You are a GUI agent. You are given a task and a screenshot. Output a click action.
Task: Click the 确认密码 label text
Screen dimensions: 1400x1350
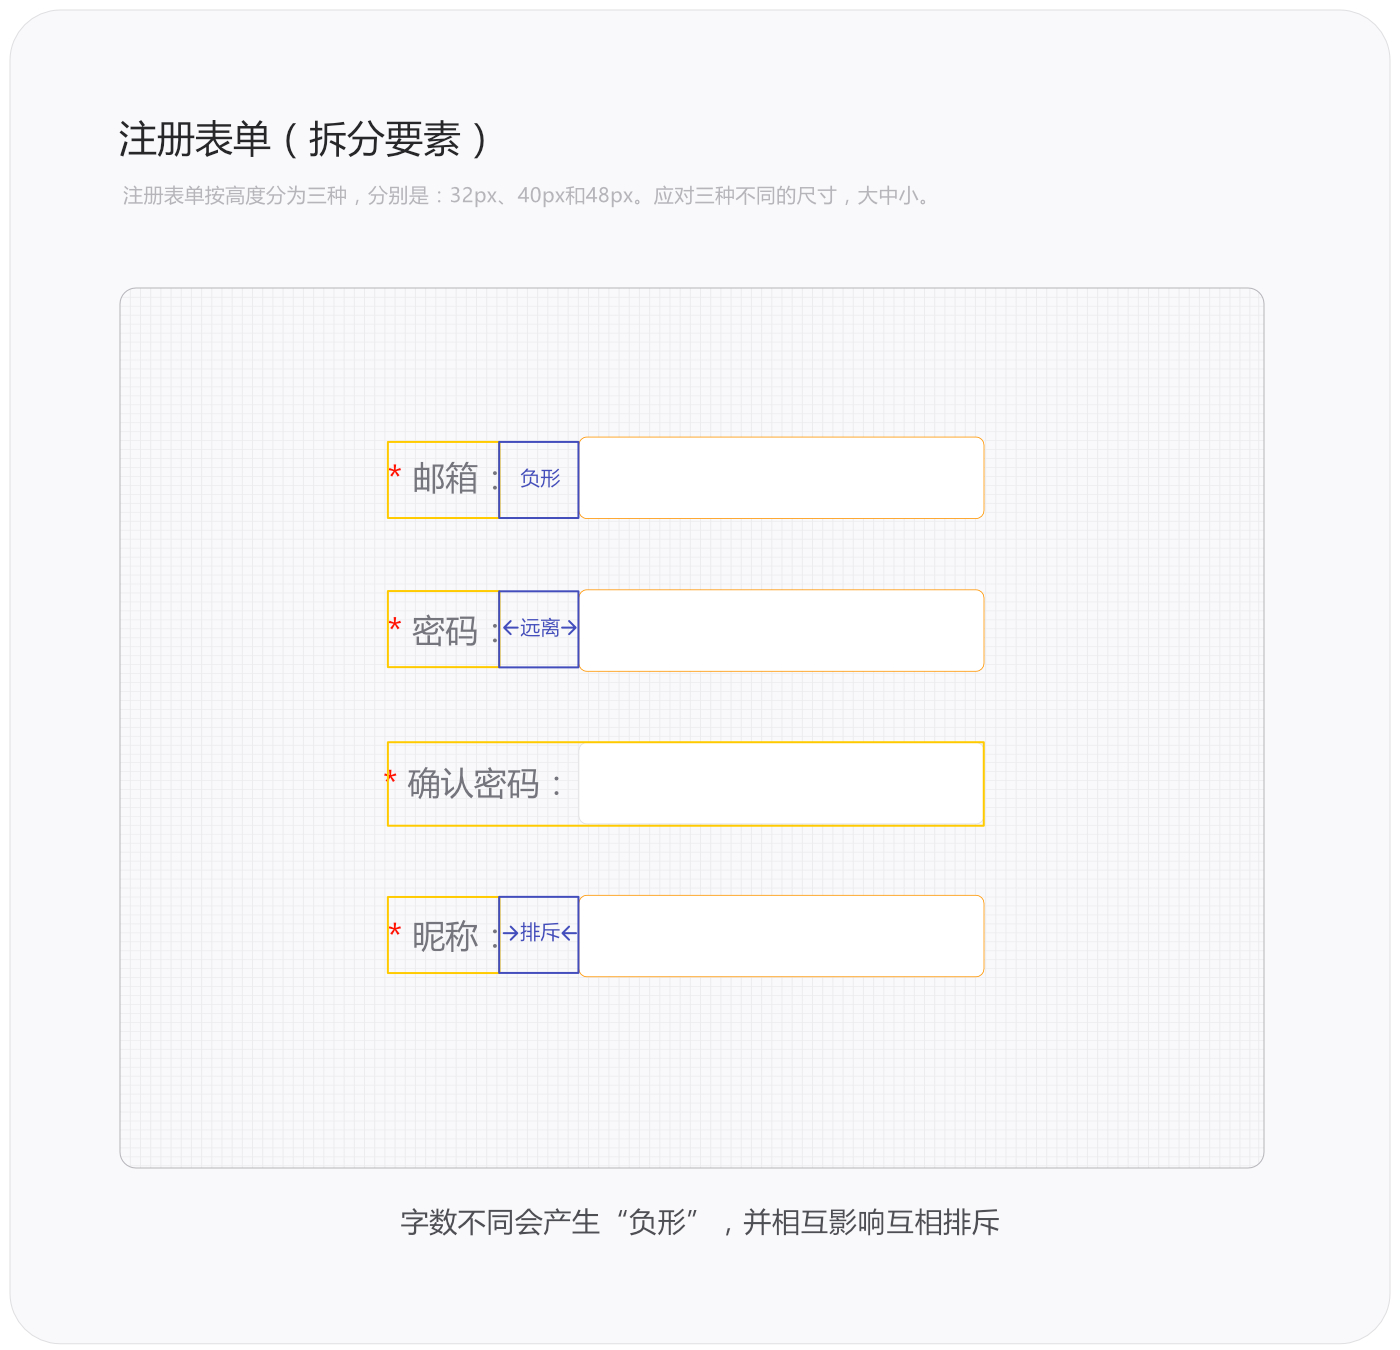click(x=473, y=784)
